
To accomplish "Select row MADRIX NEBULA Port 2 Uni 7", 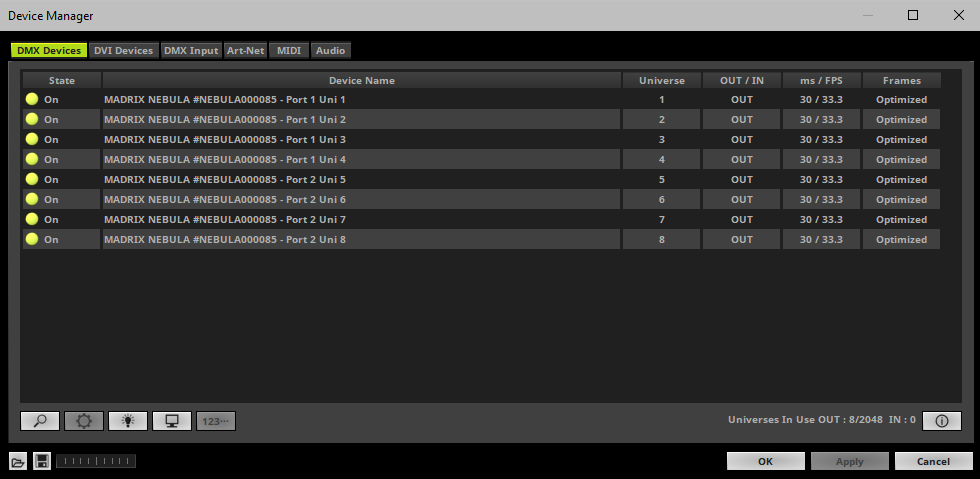I will tap(362, 219).
